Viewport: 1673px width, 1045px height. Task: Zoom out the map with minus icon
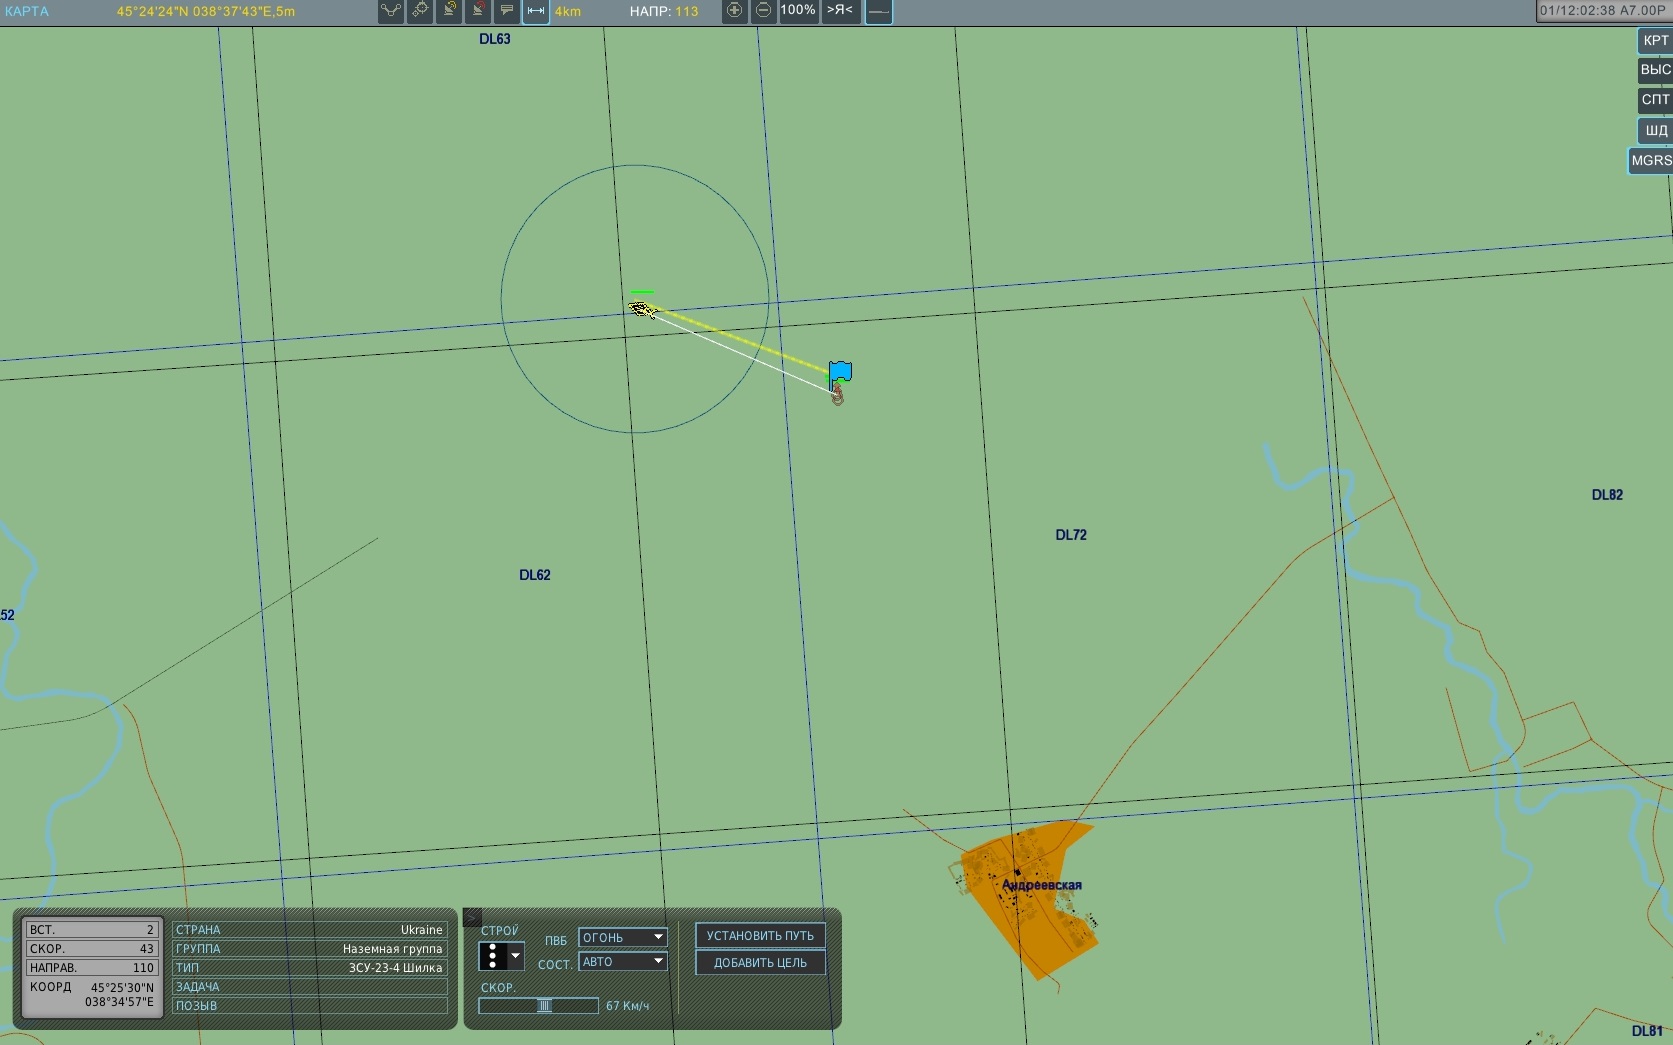pyautogui.click(x=763, y=11)
